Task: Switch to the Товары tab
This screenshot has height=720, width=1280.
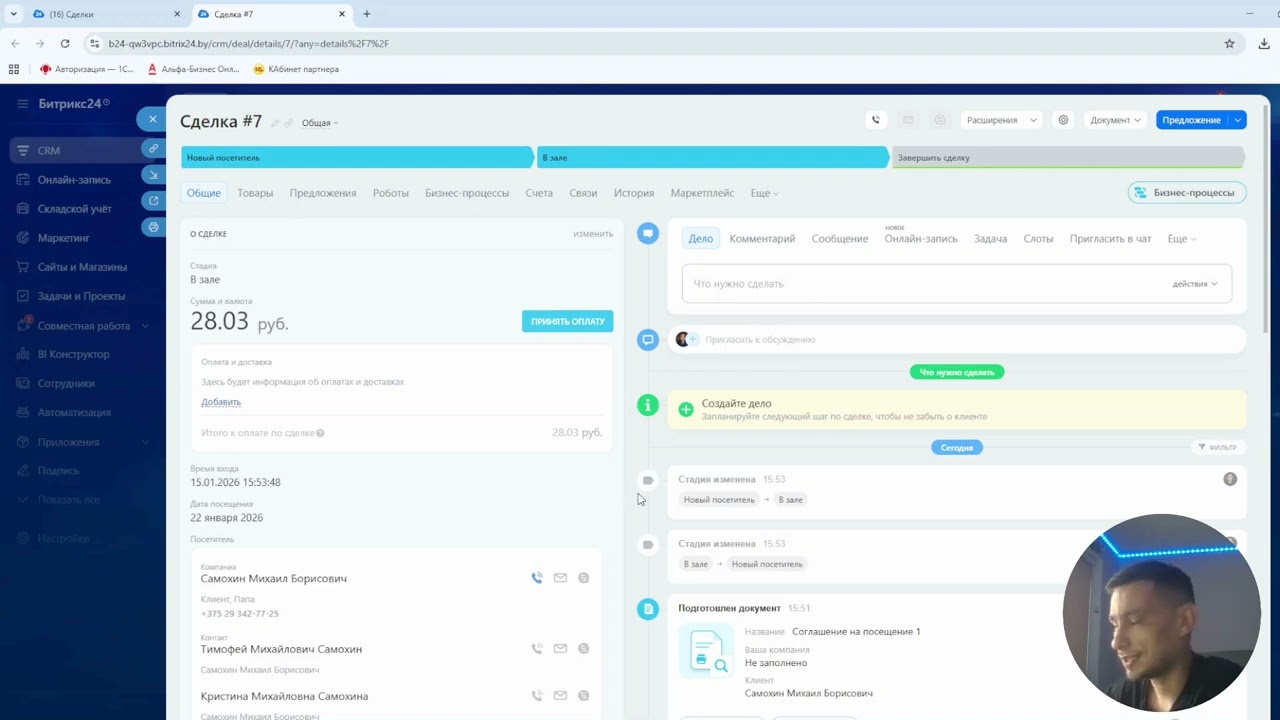Action: click(255, 193)
